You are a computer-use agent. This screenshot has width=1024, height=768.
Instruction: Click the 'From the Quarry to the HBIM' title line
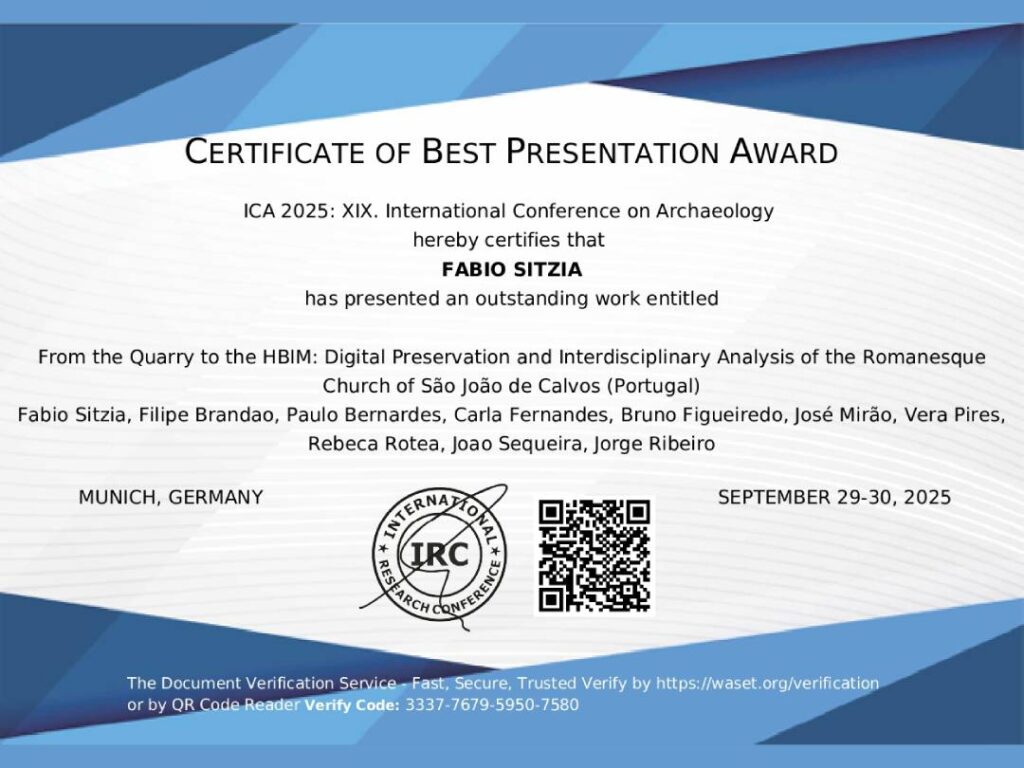click(511, 357)
